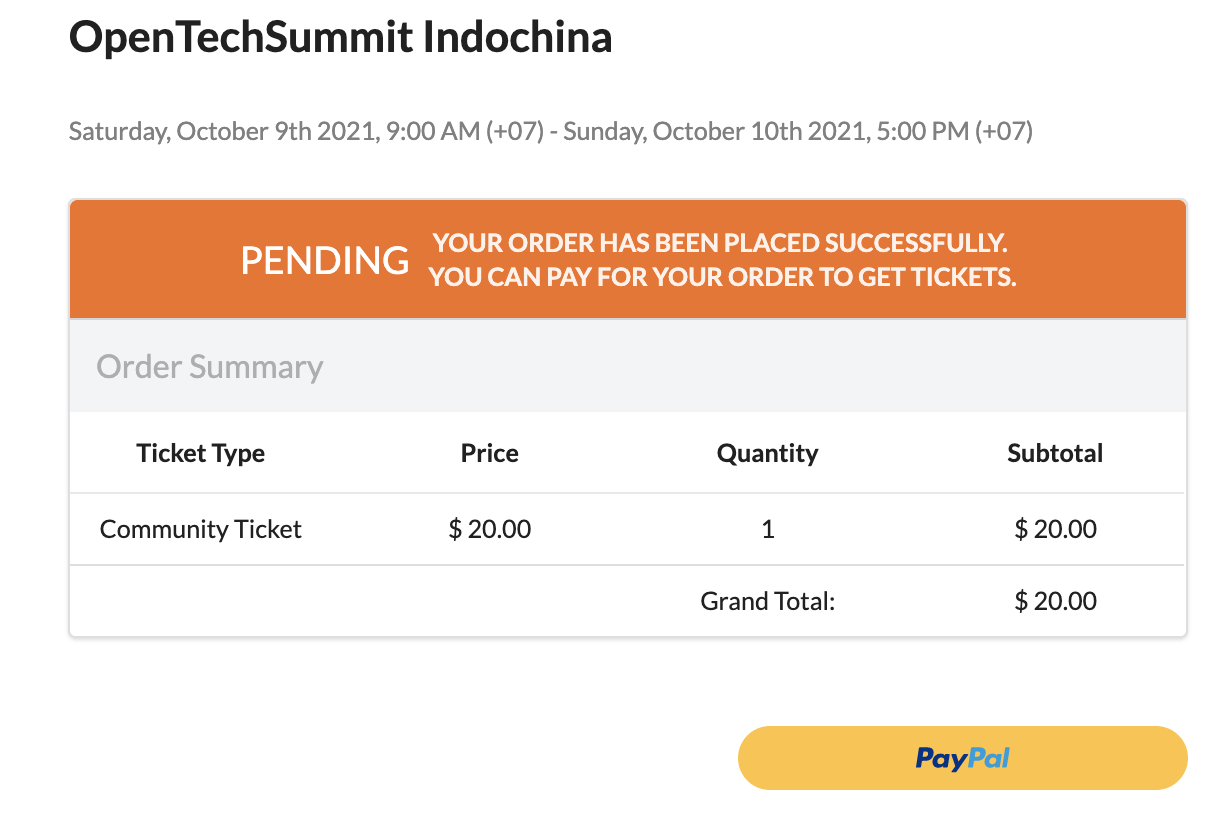Click the $ 20.00 ticket price cell
1230x836 pixels.
tap(490, 529)
